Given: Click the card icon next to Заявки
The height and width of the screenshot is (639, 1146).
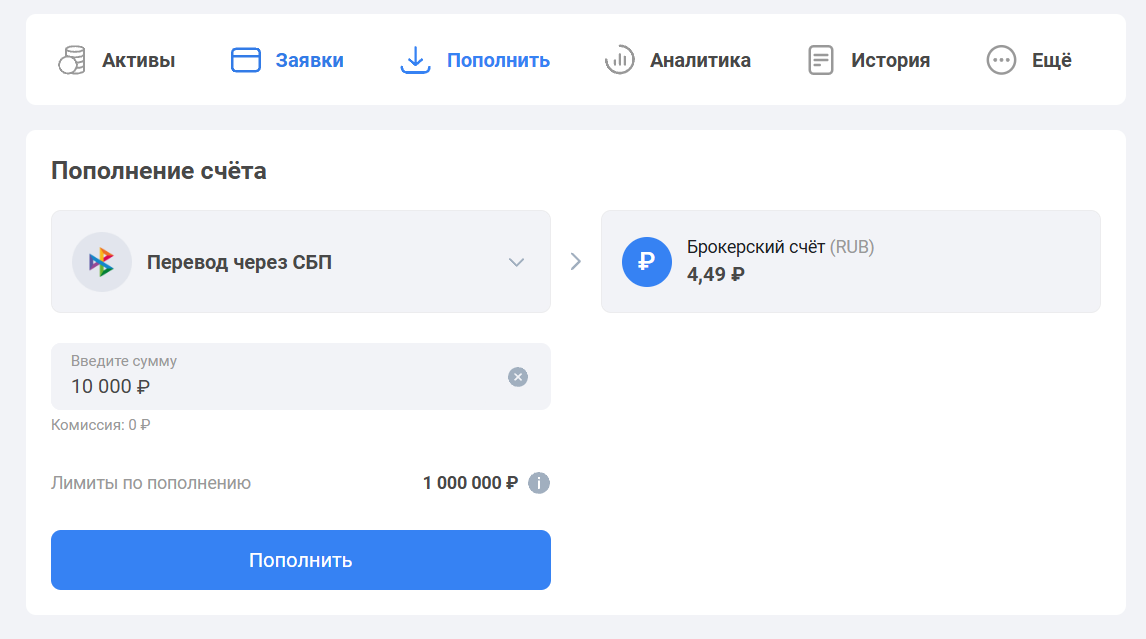Looking at the screenshot, I should click(x=246, y=60).
